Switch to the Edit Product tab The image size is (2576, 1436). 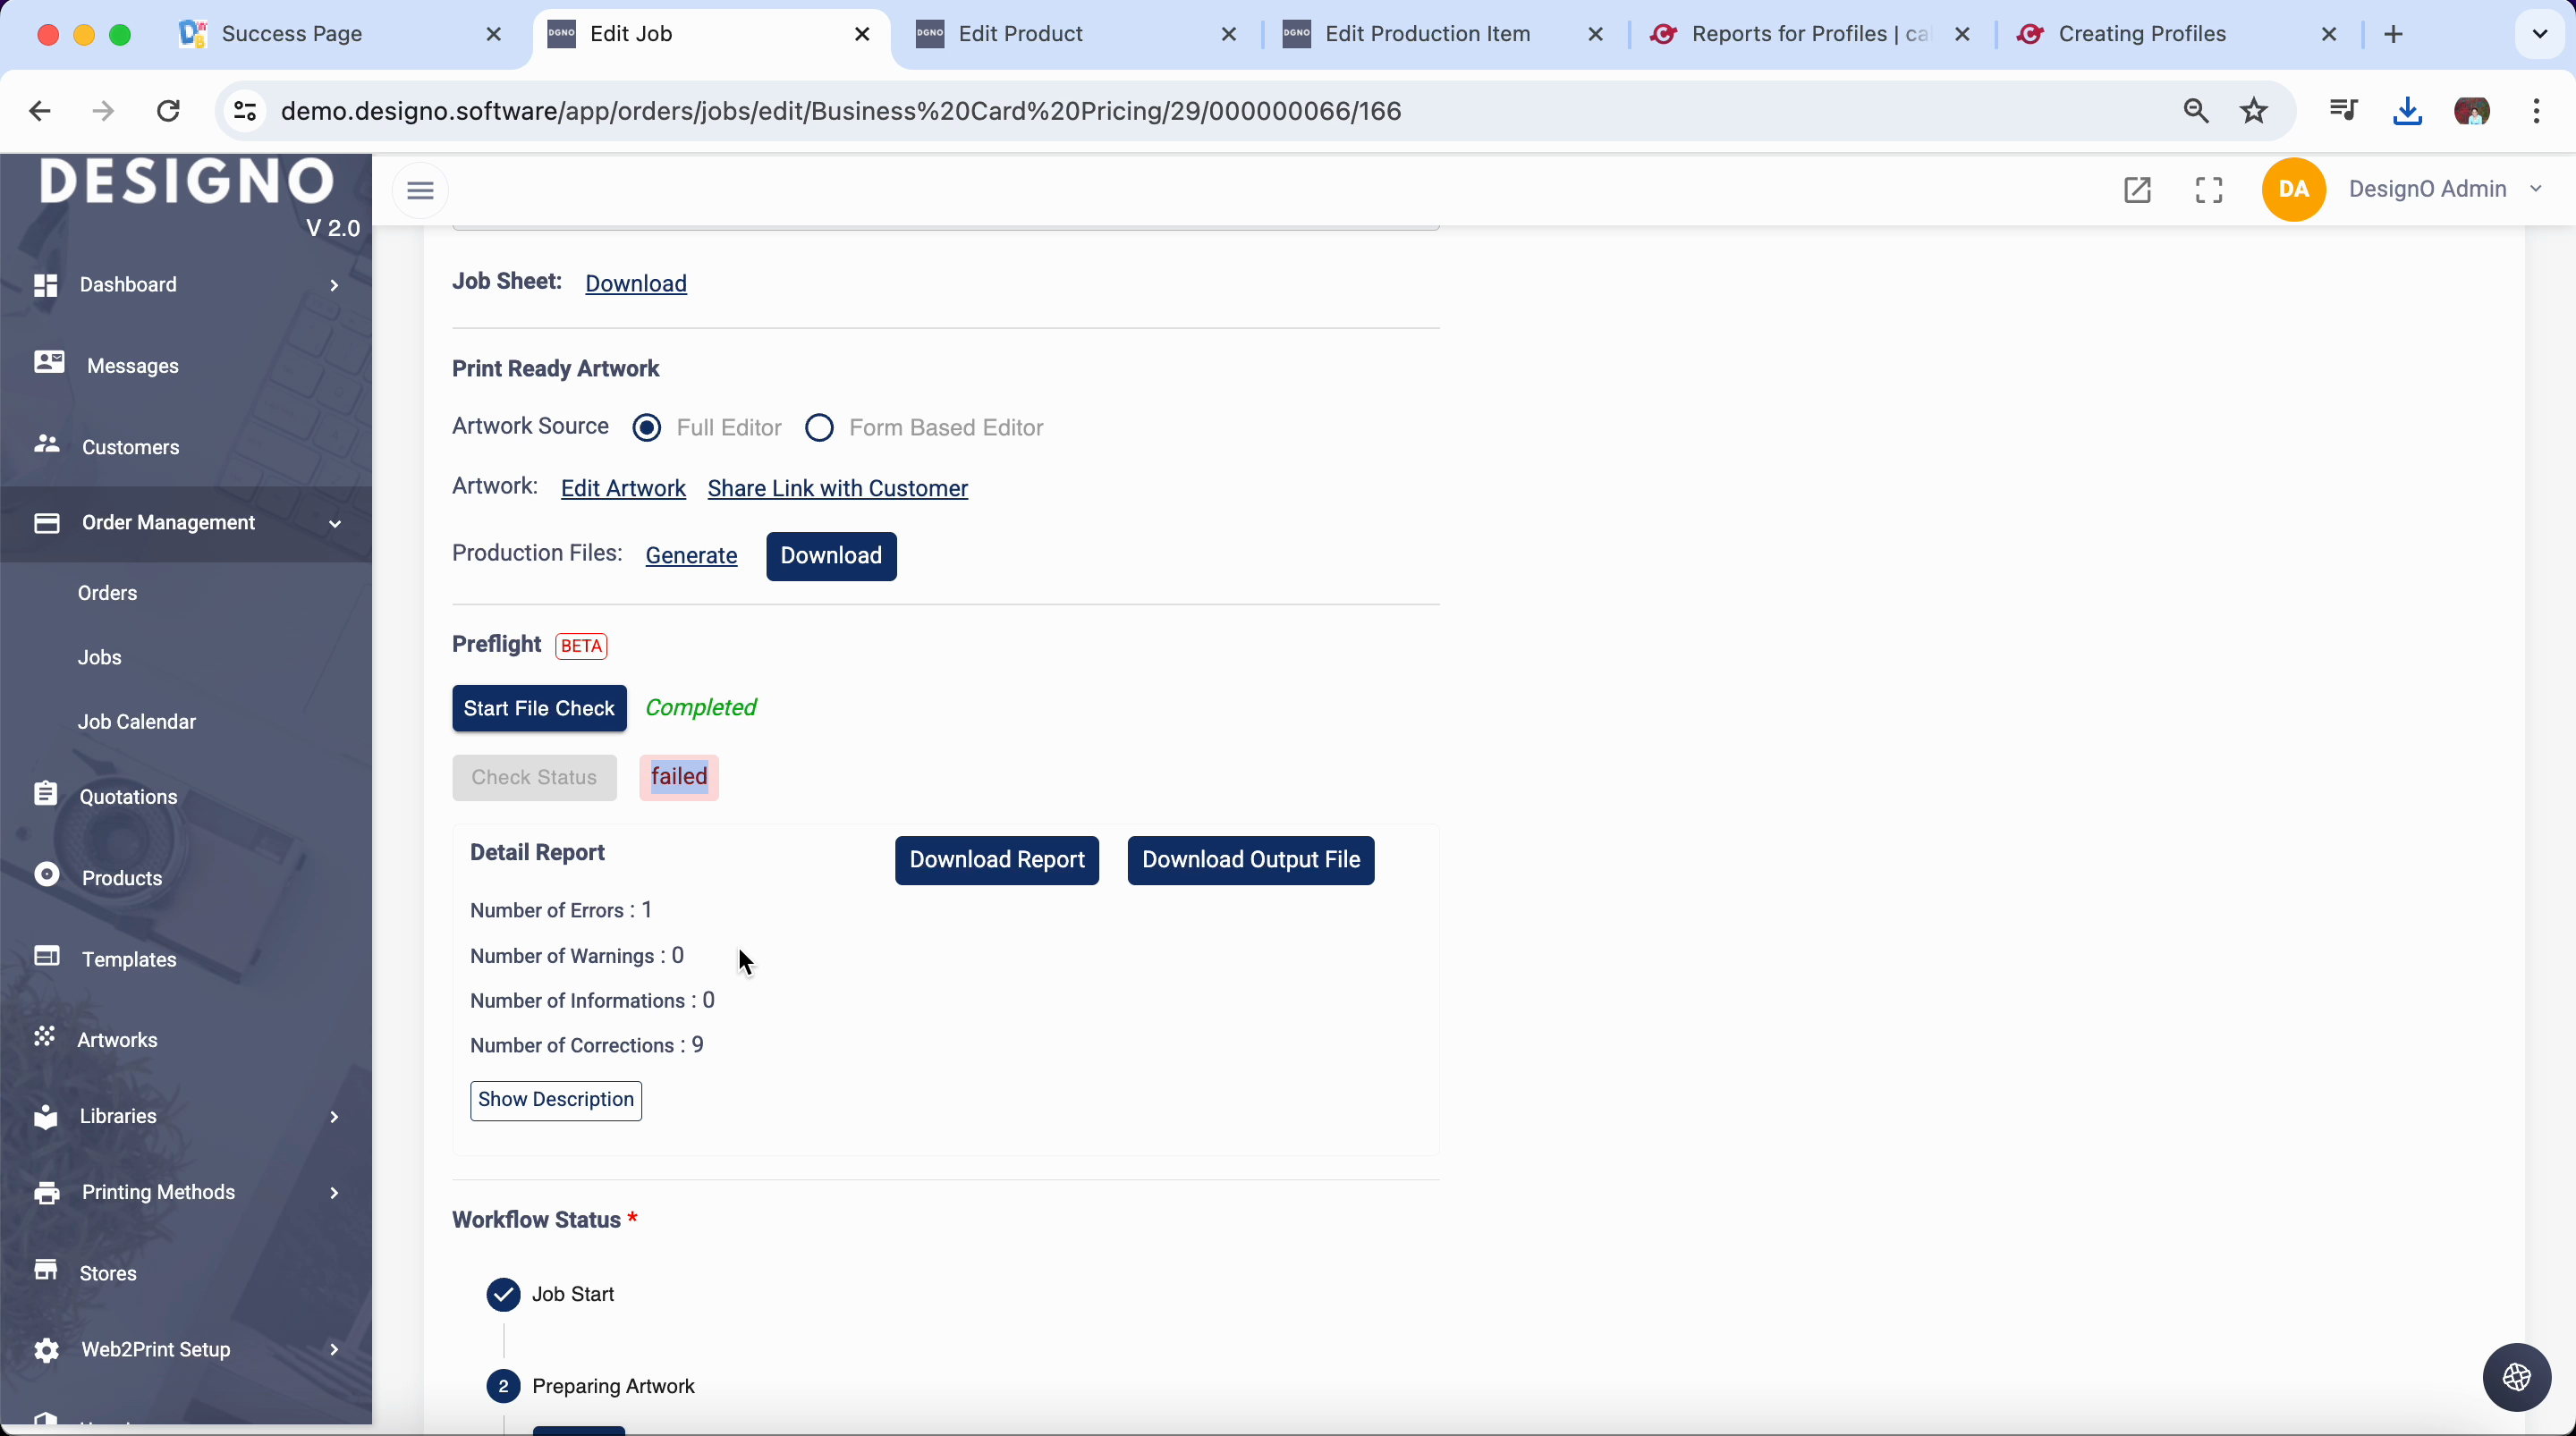(1020, 34)
